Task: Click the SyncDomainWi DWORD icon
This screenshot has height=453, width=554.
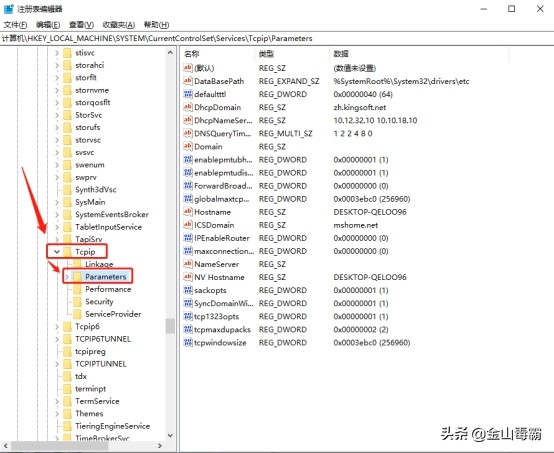Action: (188, 304)
